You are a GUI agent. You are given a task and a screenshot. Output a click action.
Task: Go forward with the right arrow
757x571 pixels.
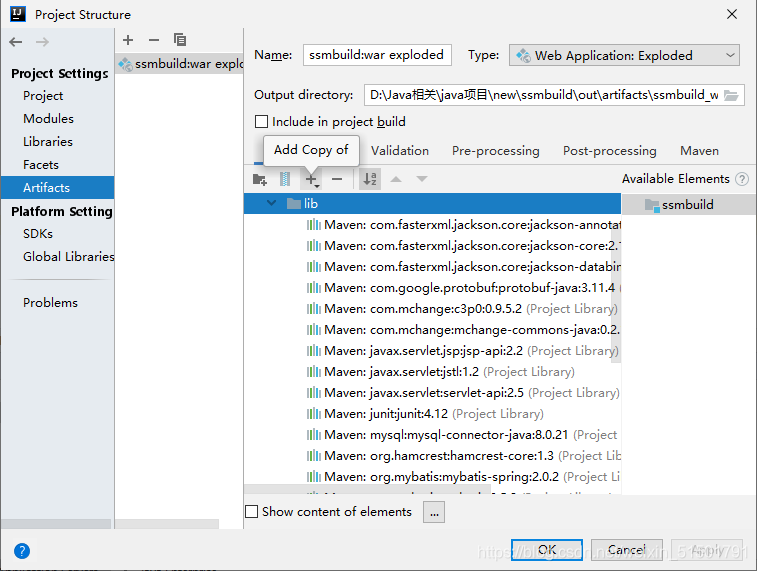(42, 42)
